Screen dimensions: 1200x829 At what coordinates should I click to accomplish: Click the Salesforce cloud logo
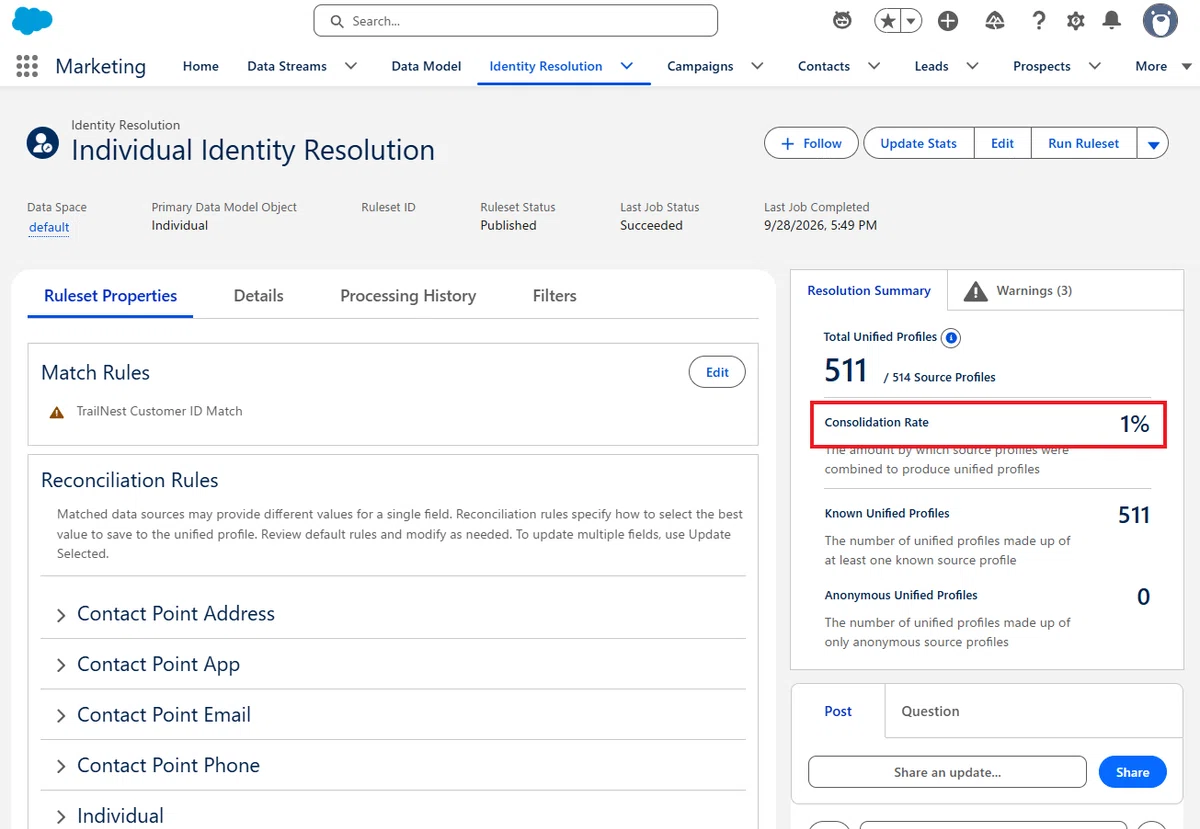click(x=33, y=20)
